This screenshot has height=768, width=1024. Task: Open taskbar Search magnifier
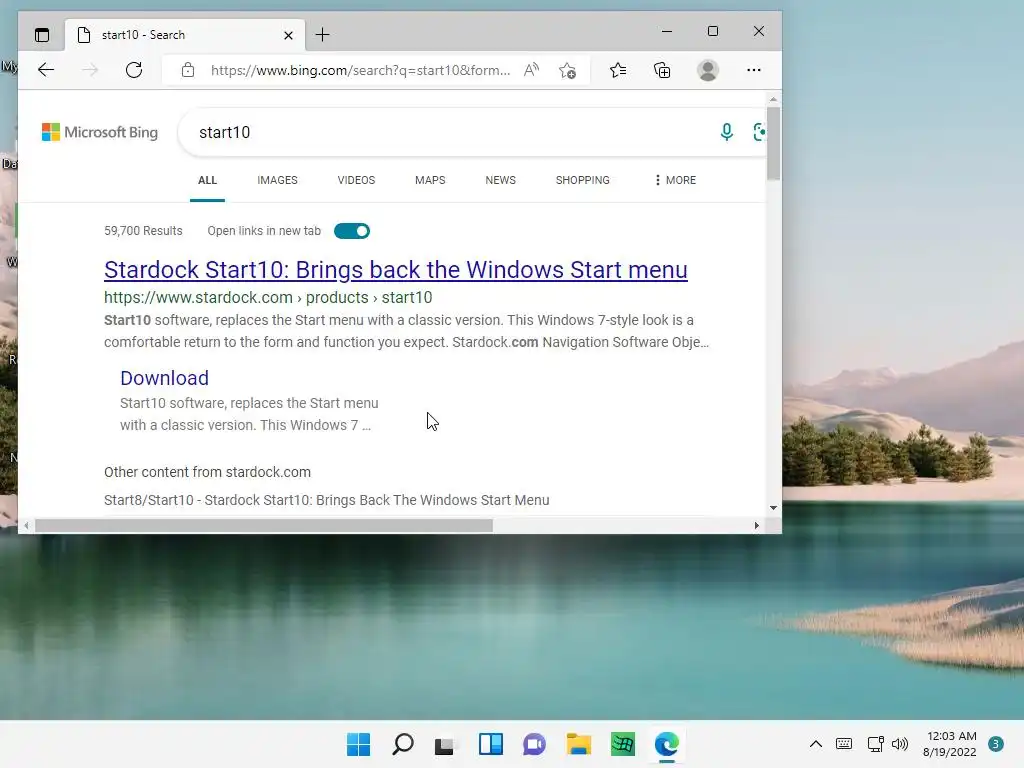click(x=402, y=744)
